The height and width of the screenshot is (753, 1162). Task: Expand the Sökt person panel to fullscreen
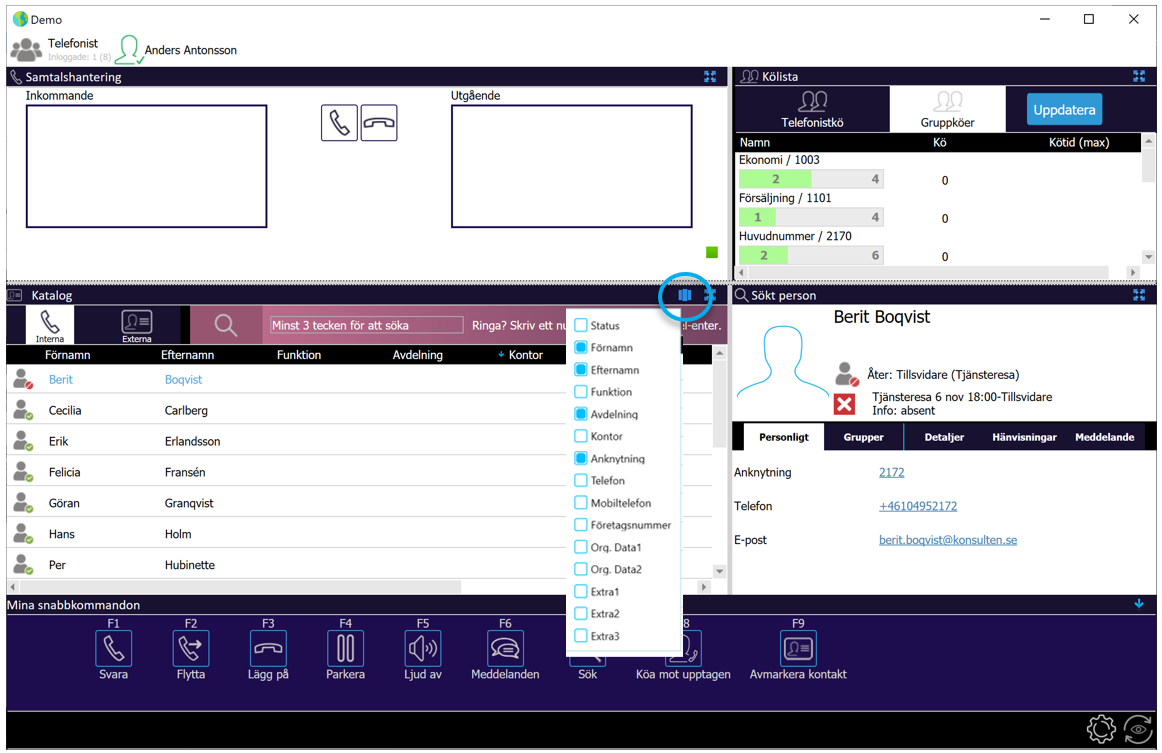(1139, 295)
